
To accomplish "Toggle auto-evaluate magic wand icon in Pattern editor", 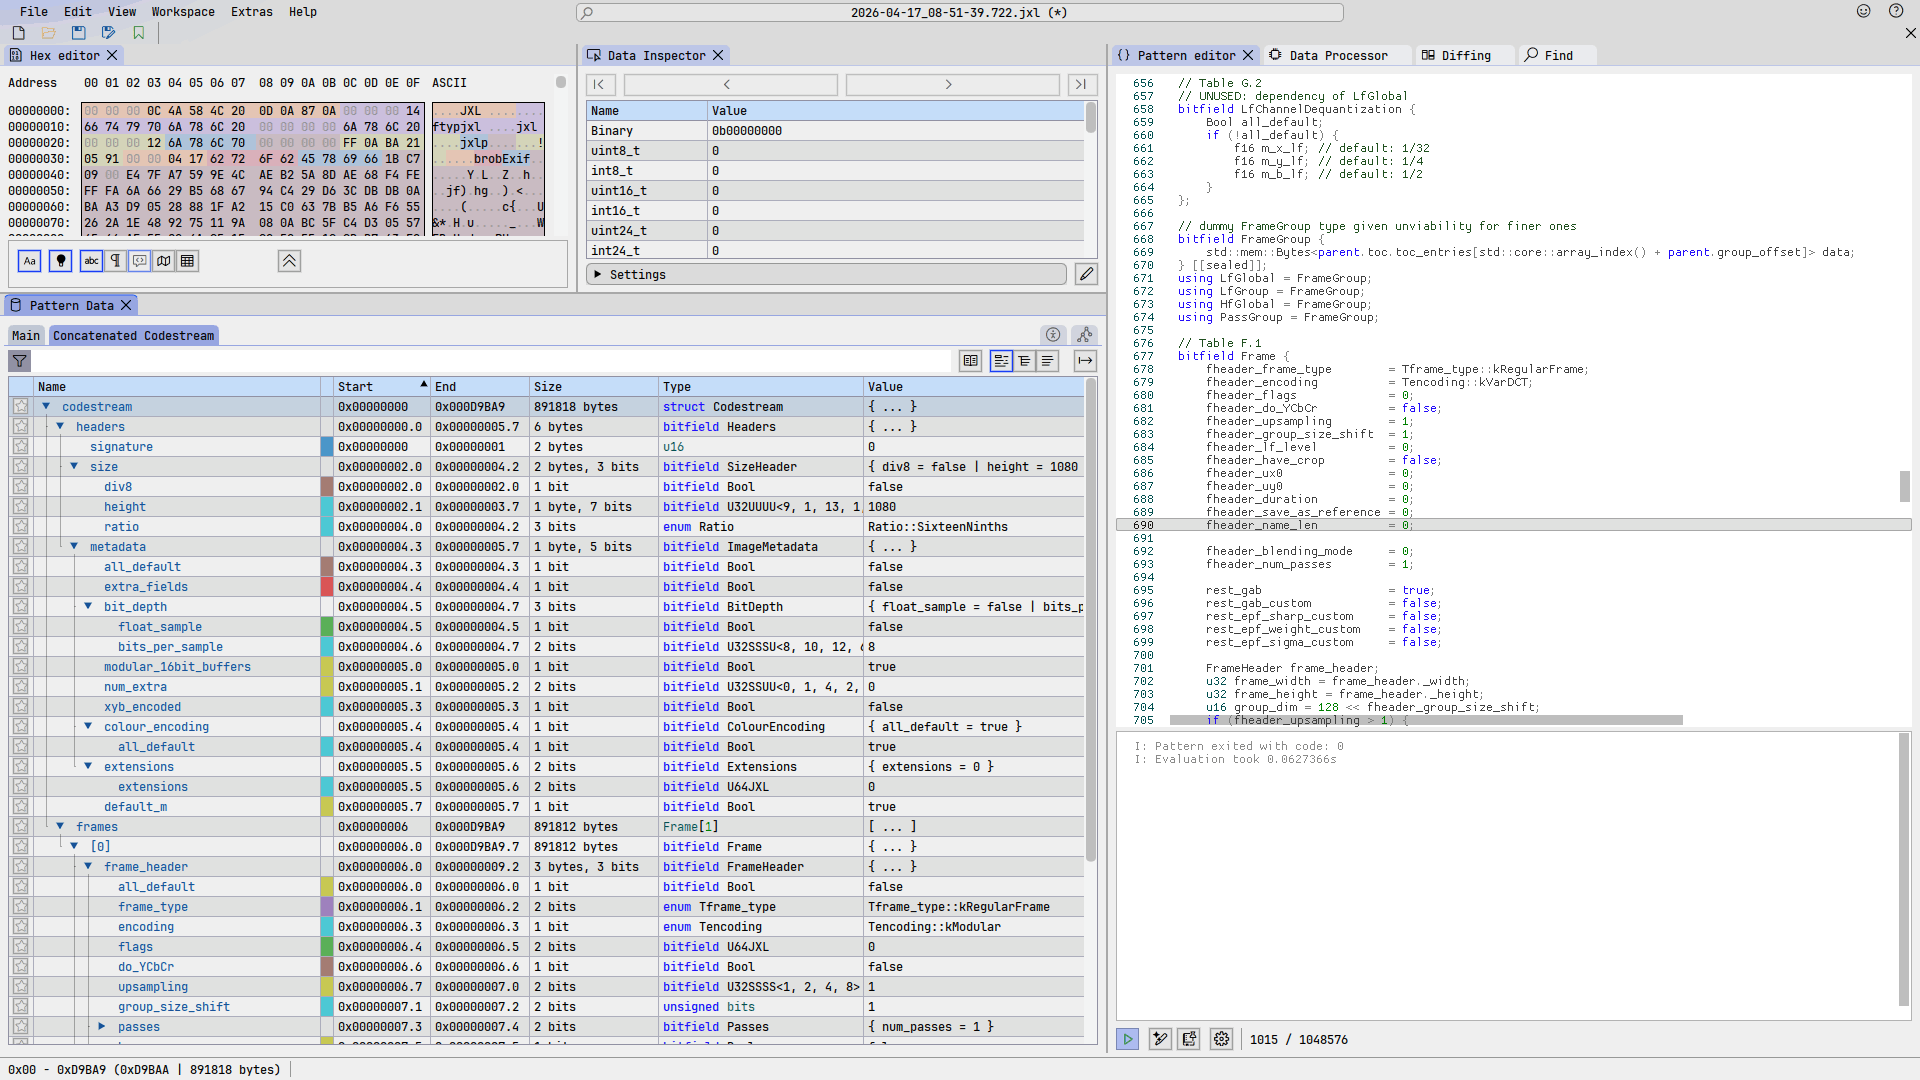I will pos(1160,1039).
